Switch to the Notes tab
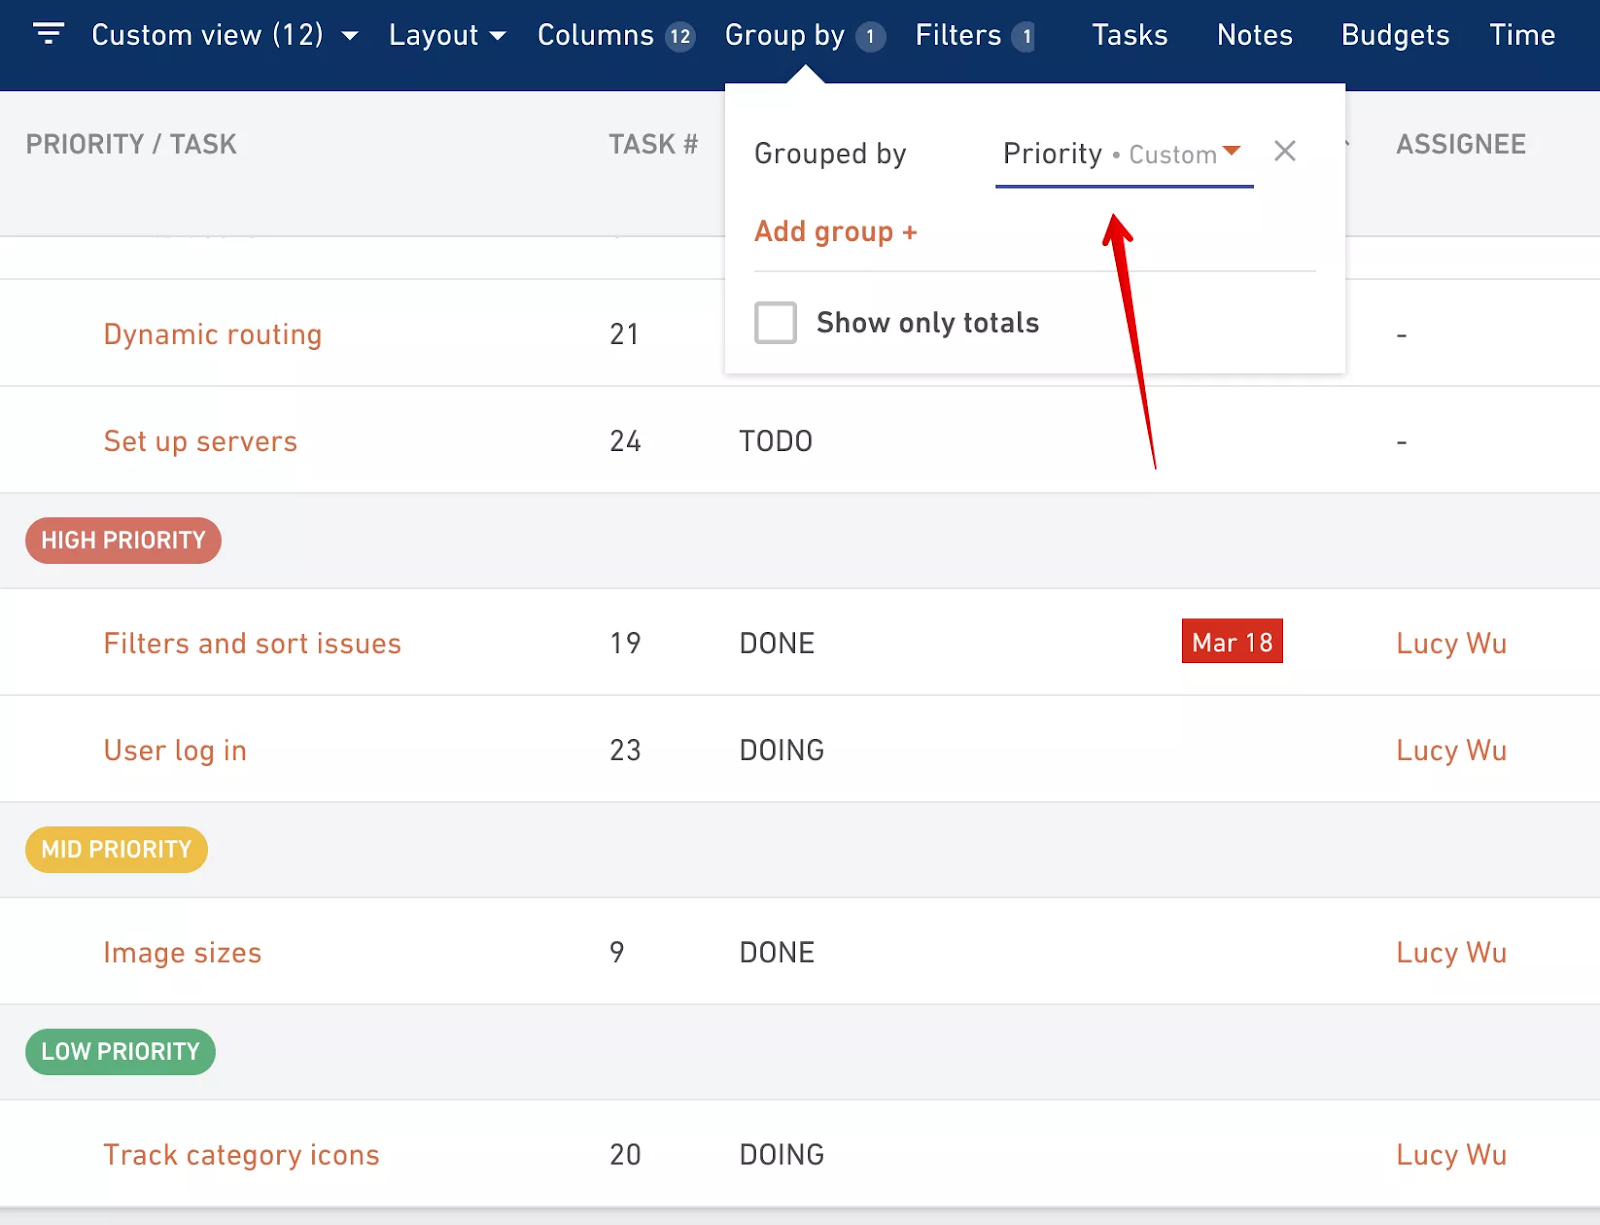The height and width of the screenshot is (1225, 1600). coord(1254,34)
